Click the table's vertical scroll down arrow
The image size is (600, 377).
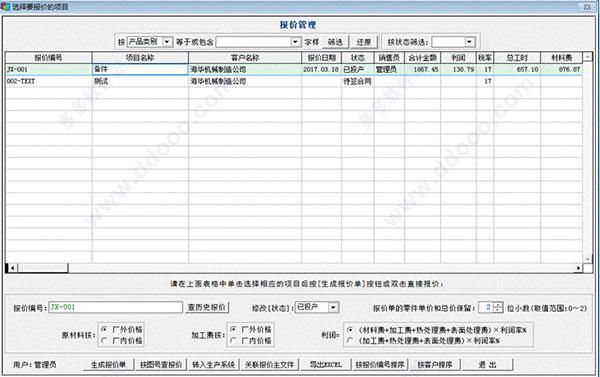coord(587,259)
